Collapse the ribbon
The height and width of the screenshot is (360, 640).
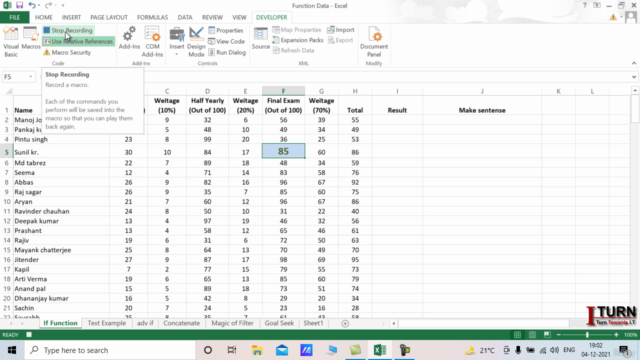click(x=634, y=63)
